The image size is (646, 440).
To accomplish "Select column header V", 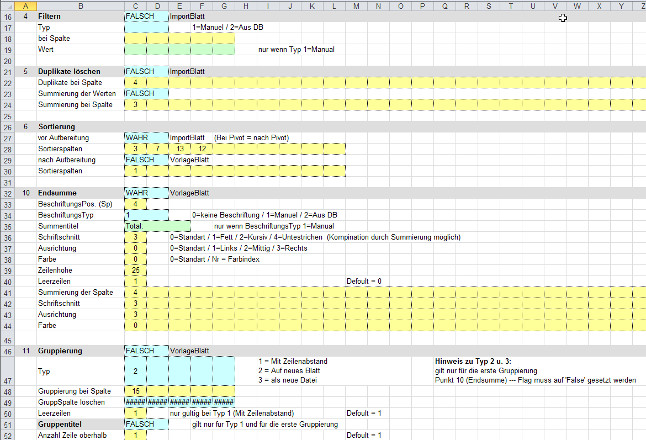I will pos(553,7).
